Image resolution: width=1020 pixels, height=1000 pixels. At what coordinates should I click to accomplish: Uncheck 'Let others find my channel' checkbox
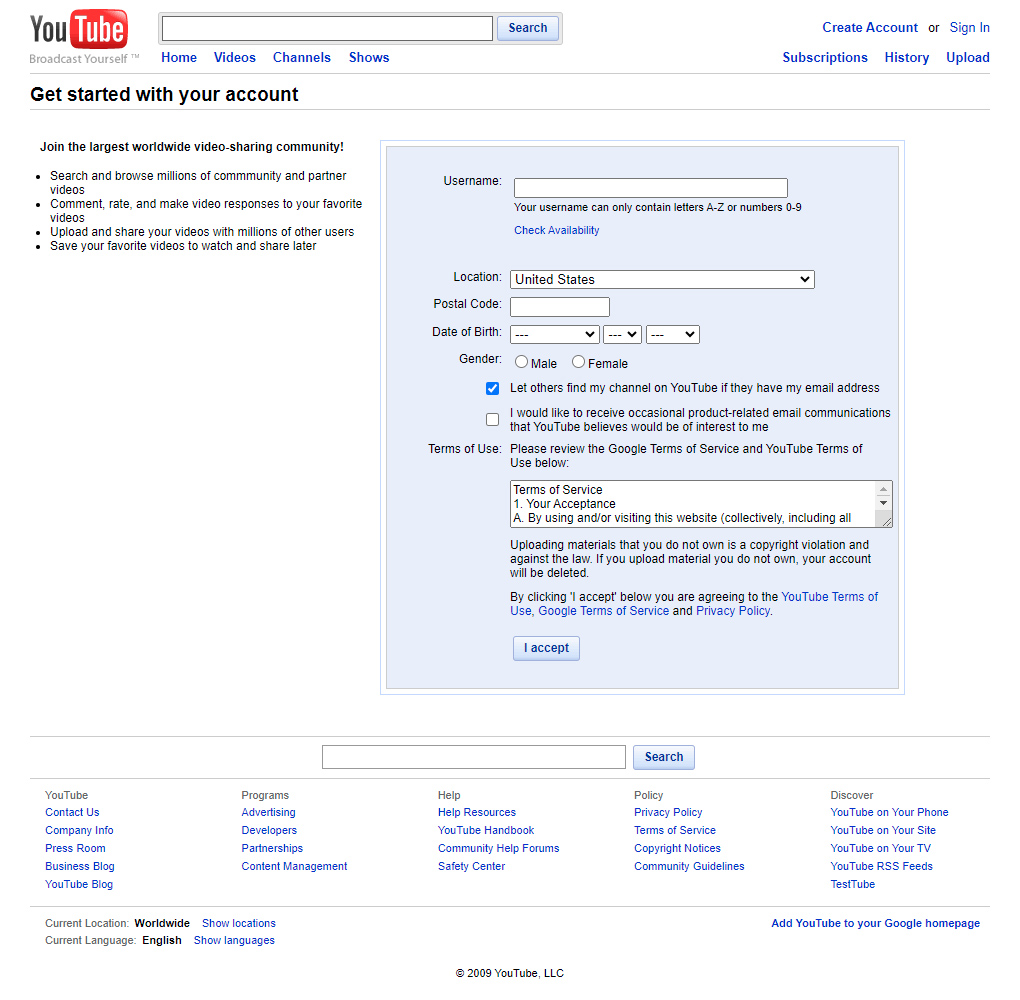point(492,388)
